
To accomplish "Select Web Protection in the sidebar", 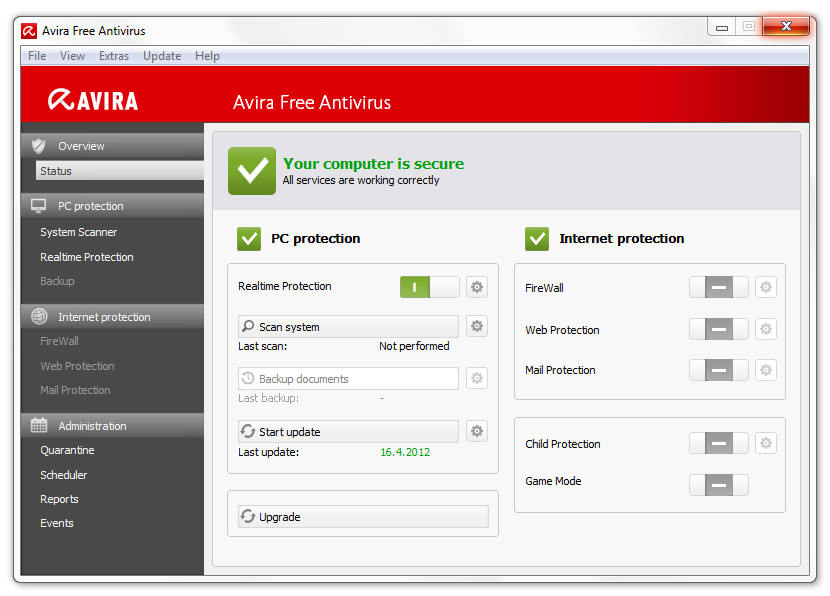I will pyautogui.click(x=77, y=366).
